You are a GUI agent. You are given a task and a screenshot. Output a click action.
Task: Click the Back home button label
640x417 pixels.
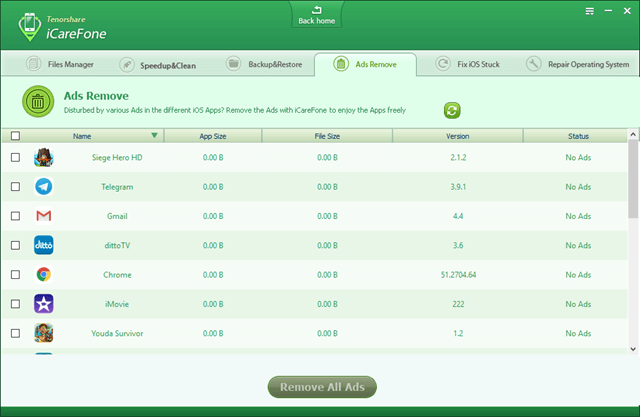click(317, 21)
